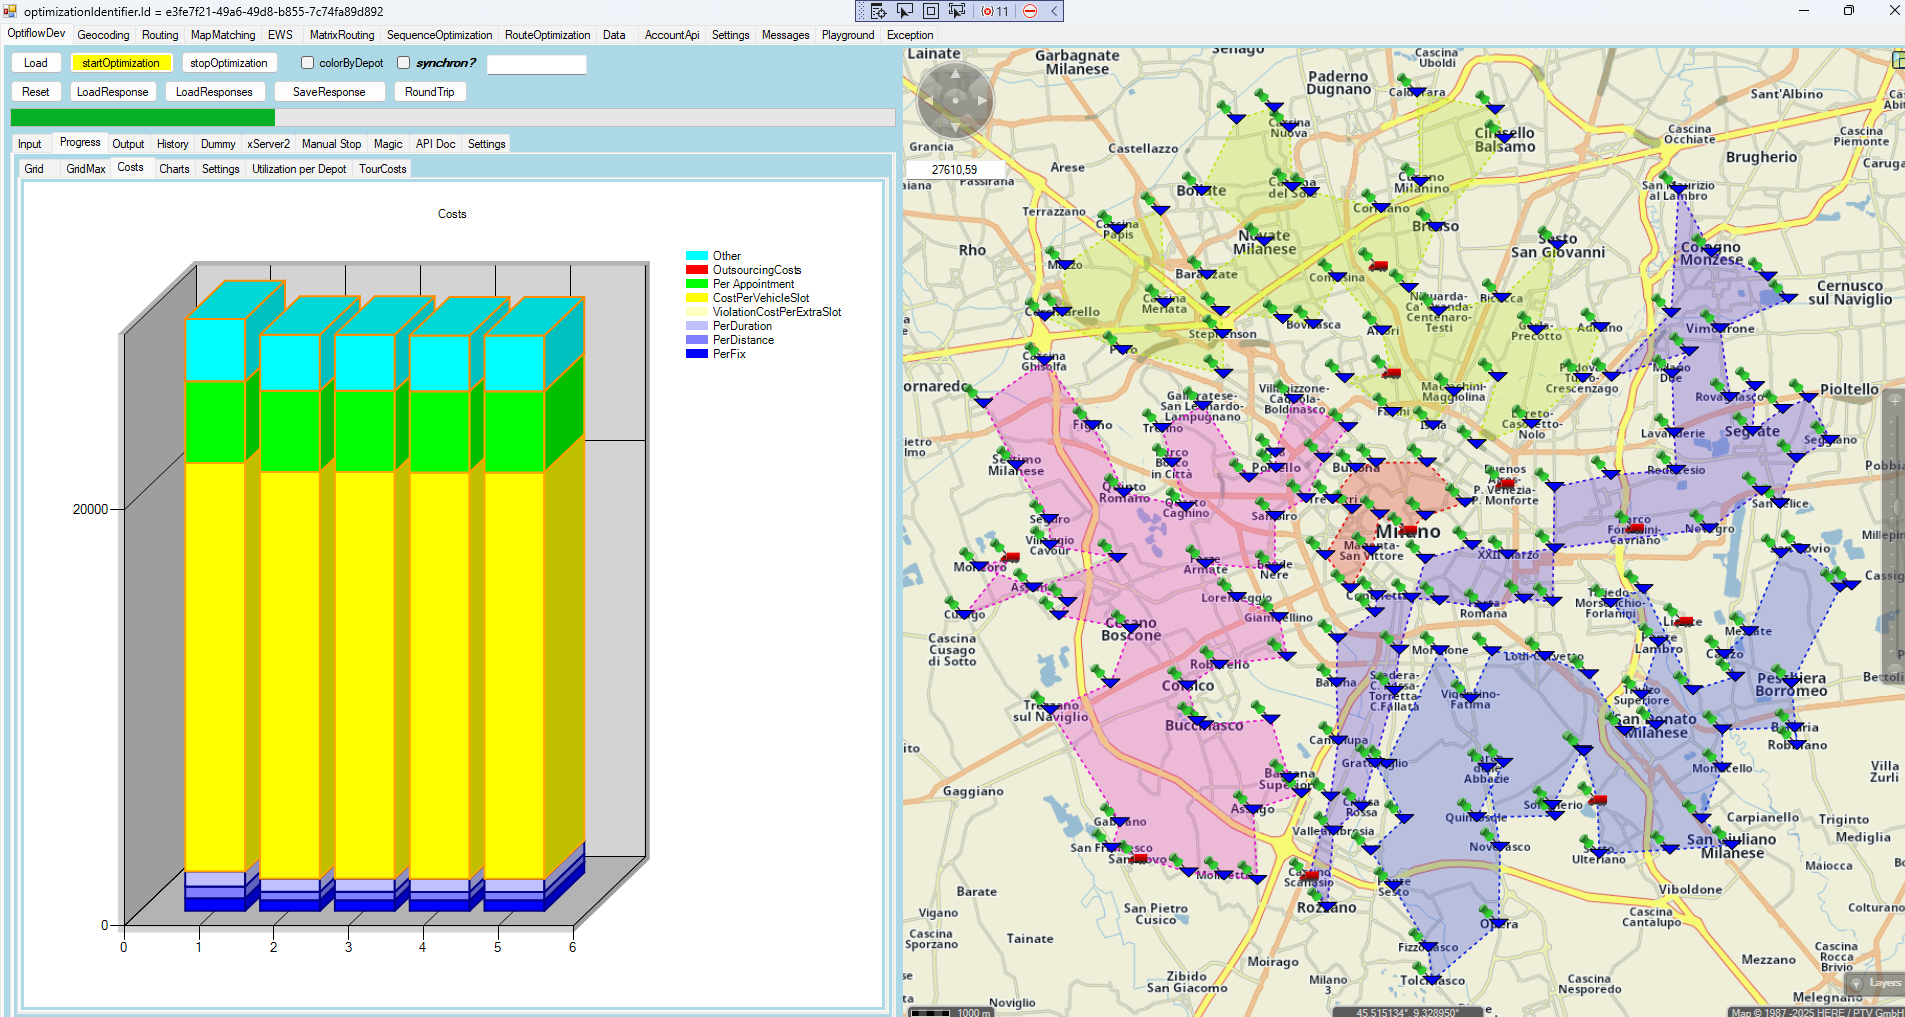The image size is (1905, 1017).
Task: Toggle the Display Layout Adorners square icon
Action: 930,11
